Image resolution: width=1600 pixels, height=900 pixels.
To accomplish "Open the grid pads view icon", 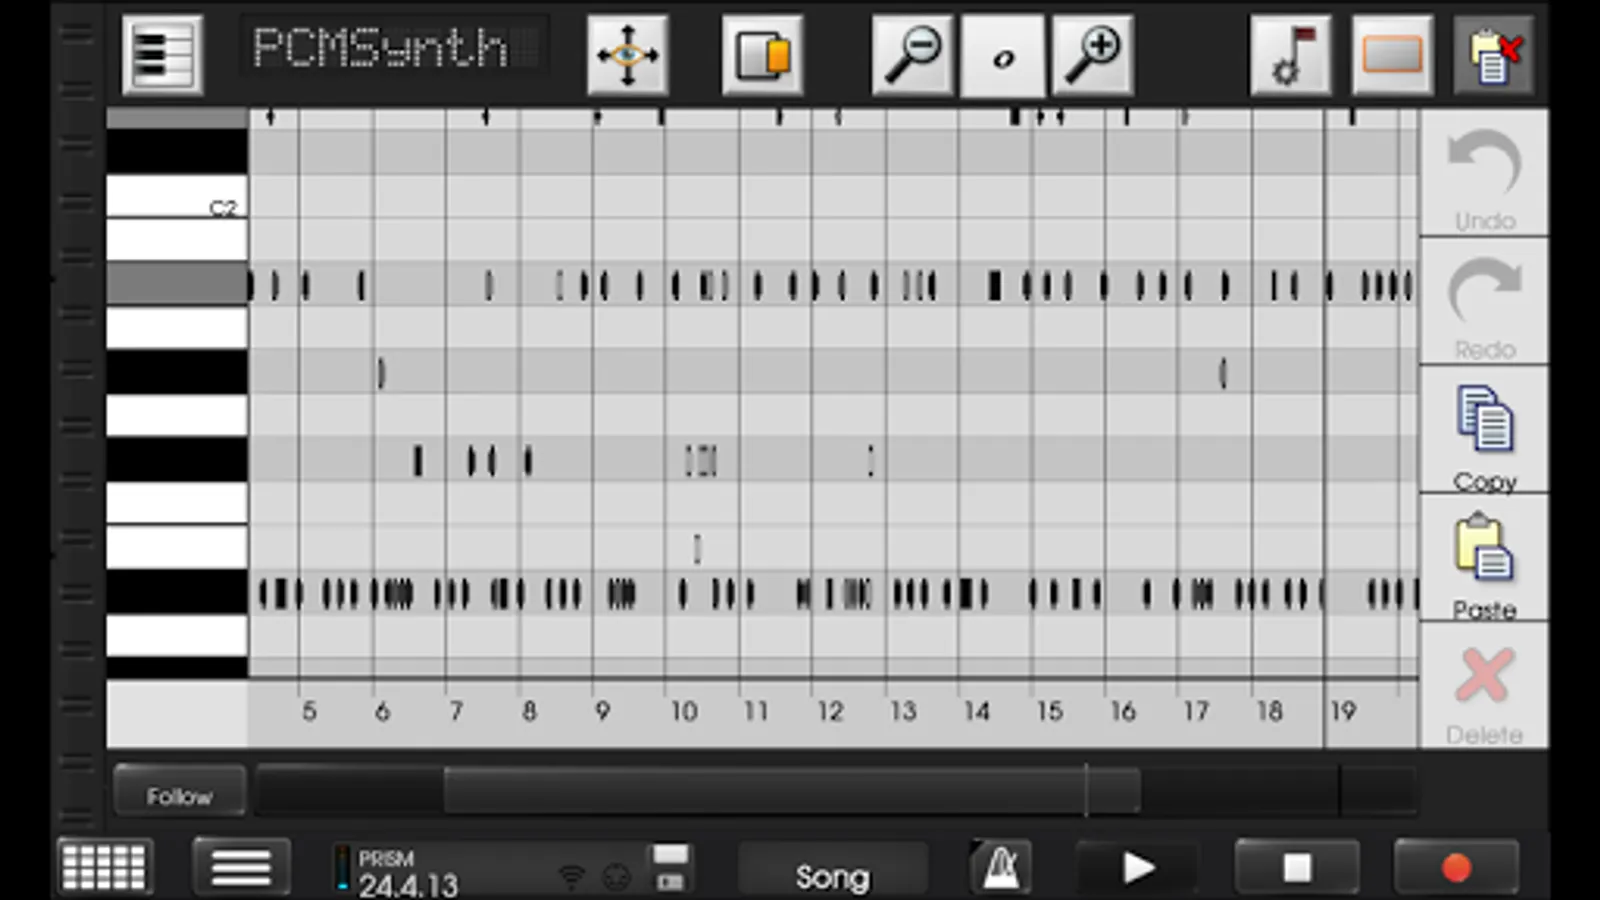I will coord(104,867).
